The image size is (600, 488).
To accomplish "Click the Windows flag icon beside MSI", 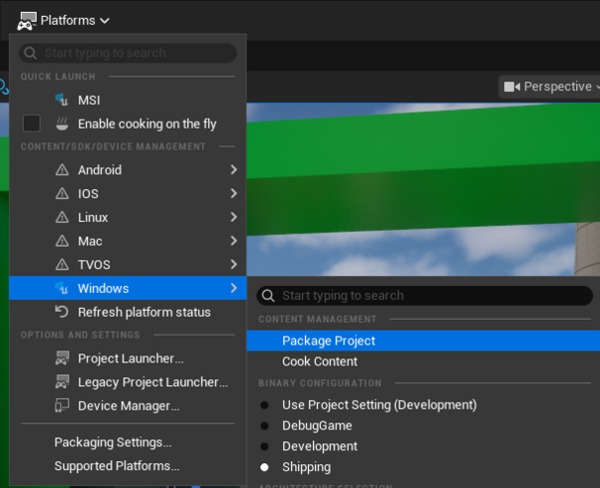I will pos(62,100).
